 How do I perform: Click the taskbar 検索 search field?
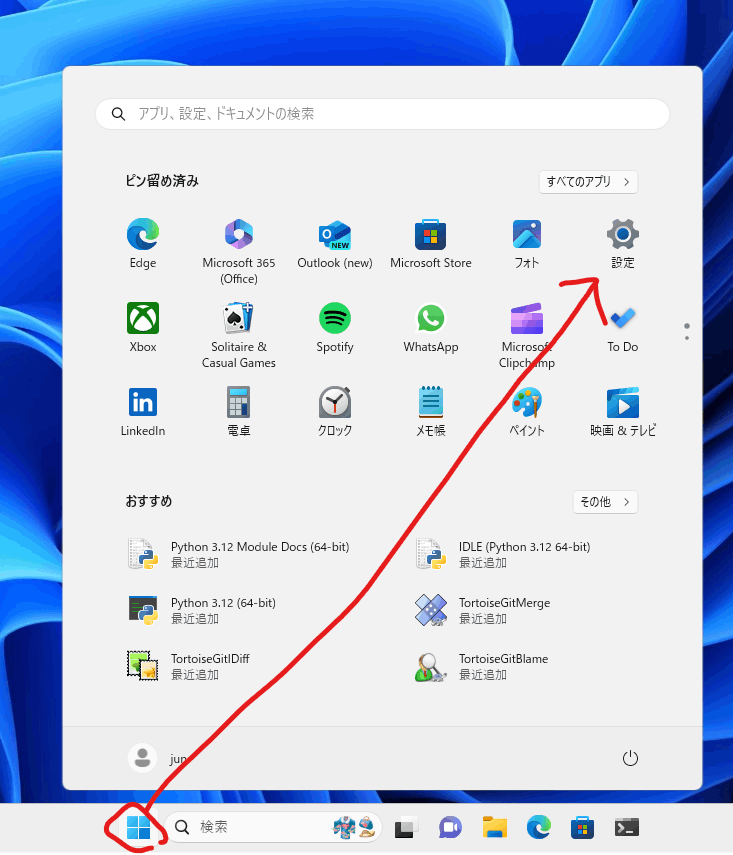click(x=273, y=827)
